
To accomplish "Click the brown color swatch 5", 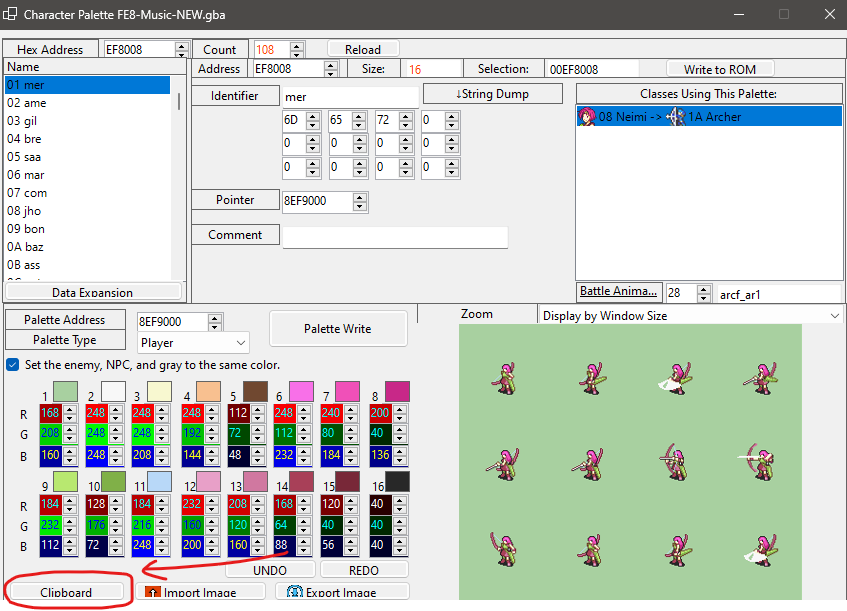I will (x=255, y=391).
